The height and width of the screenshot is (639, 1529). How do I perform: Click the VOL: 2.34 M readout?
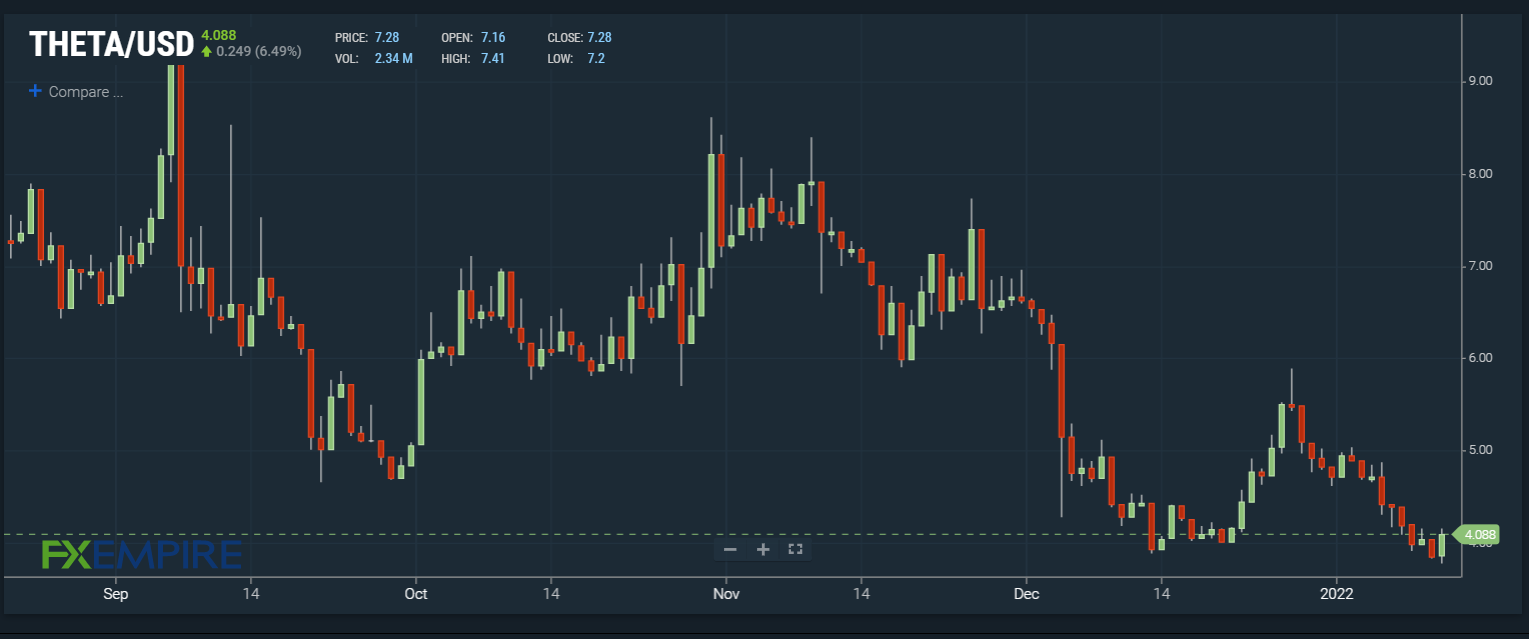(x=374, y=58)
